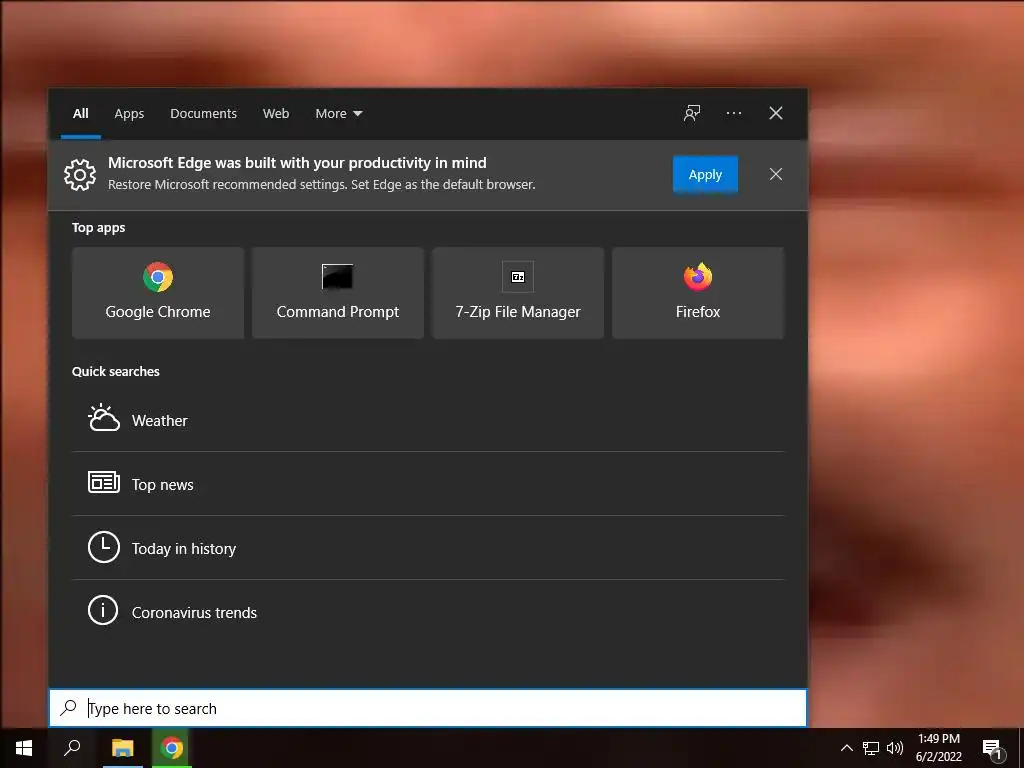
Task: Open the Action Center notifications icon
Action: 993,749
